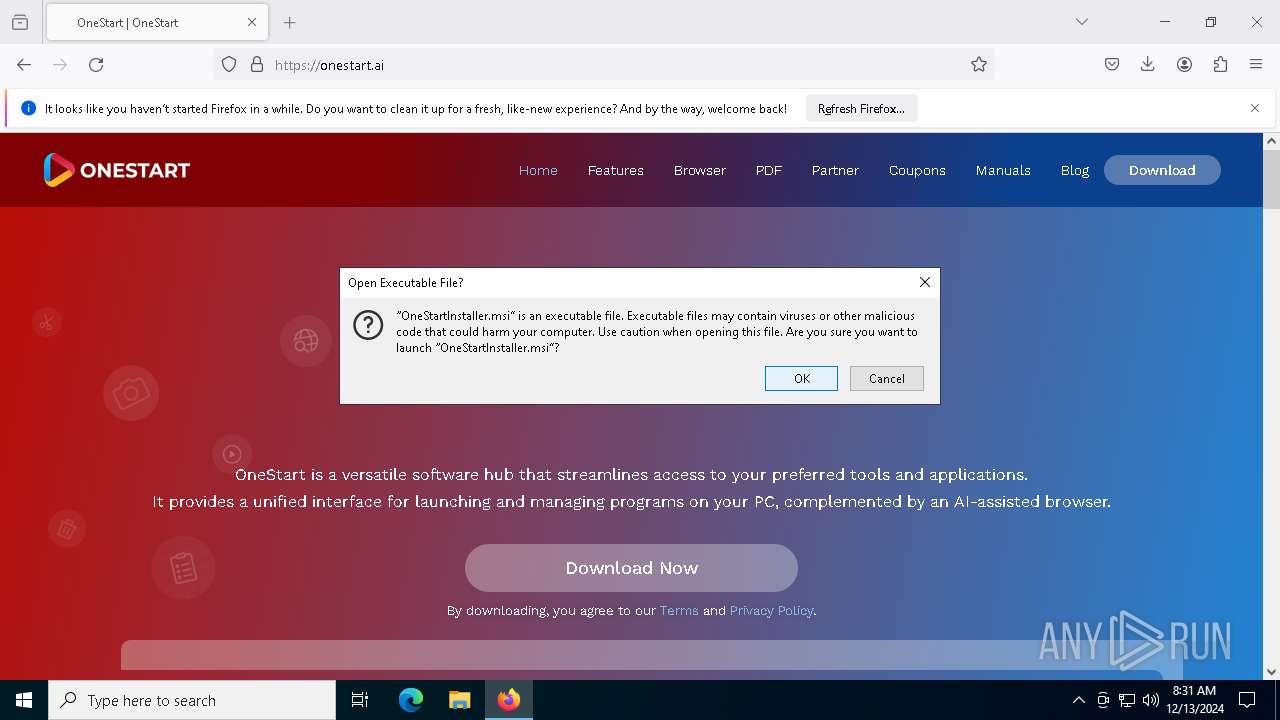Screen dimensions: 1280x720
Task: Open the PDF nav item
Action: click(769, 170)
